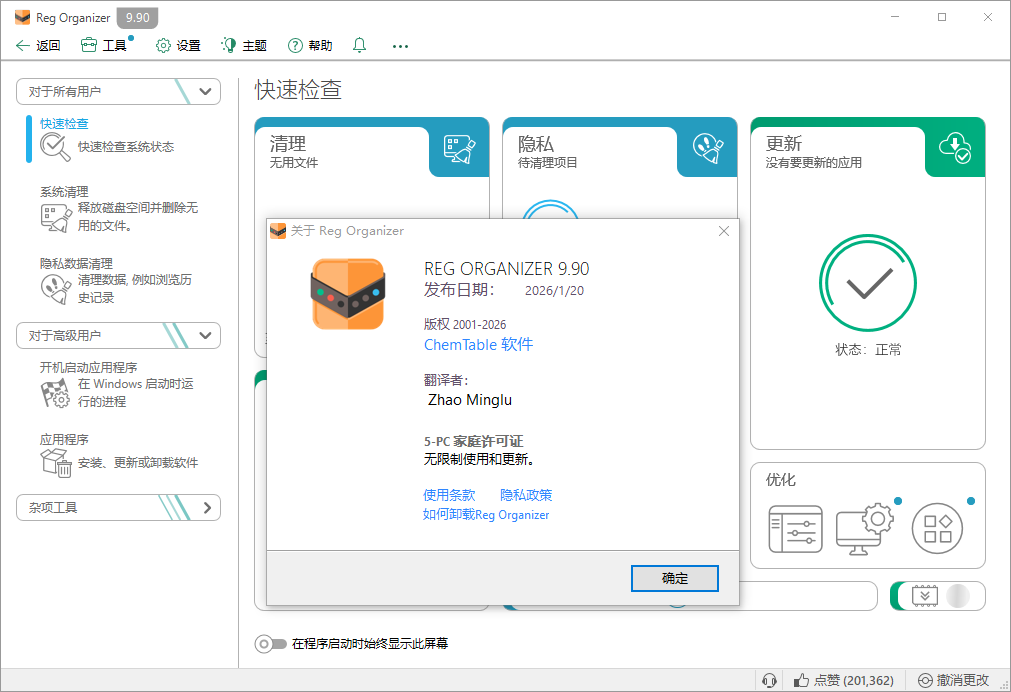Click the 确定 button in About dialog
Screen dimensions: 1011x692
[674, 578]
